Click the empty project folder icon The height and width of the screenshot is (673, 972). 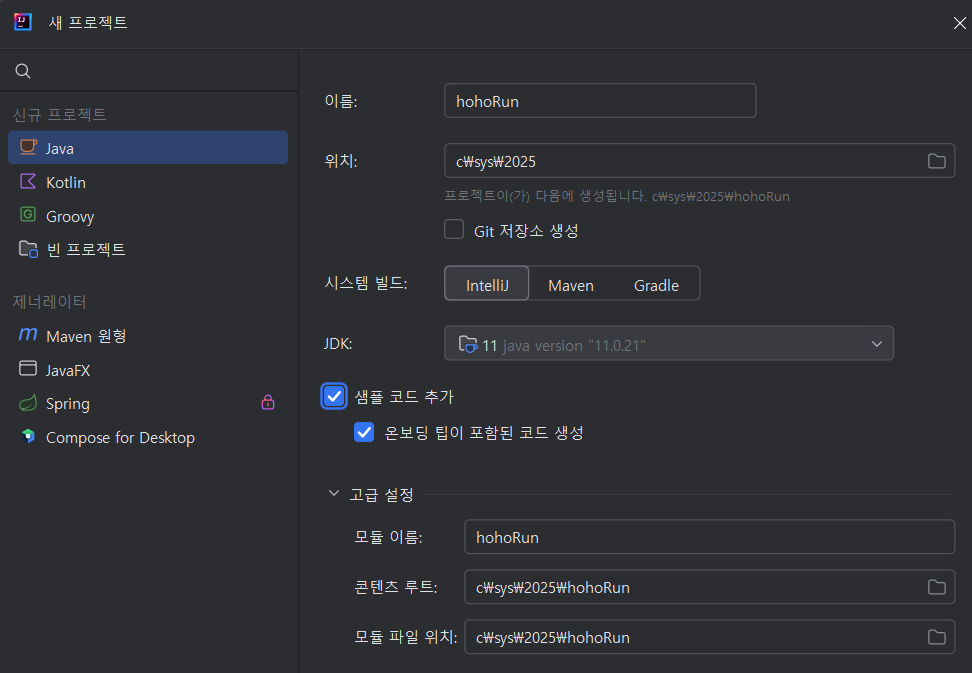coord(28,249)
